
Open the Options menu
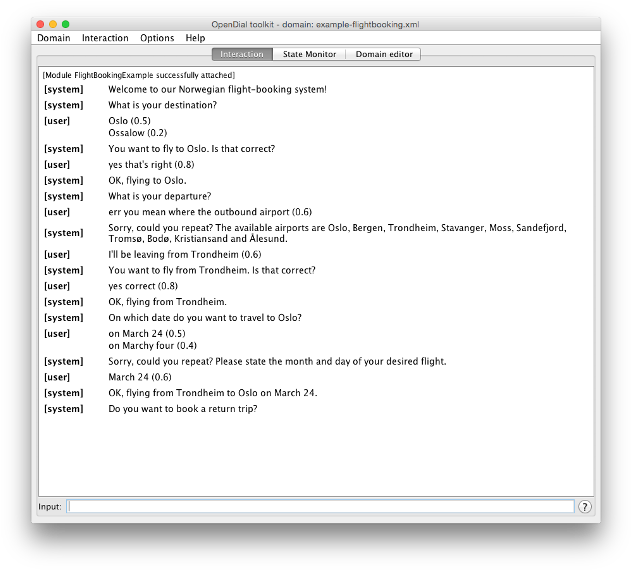(157, 38)
